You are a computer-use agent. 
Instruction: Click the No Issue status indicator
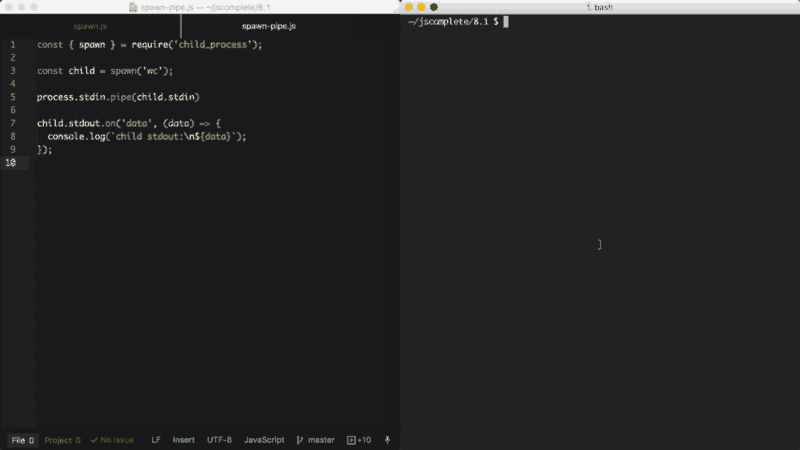pos(112,440)
